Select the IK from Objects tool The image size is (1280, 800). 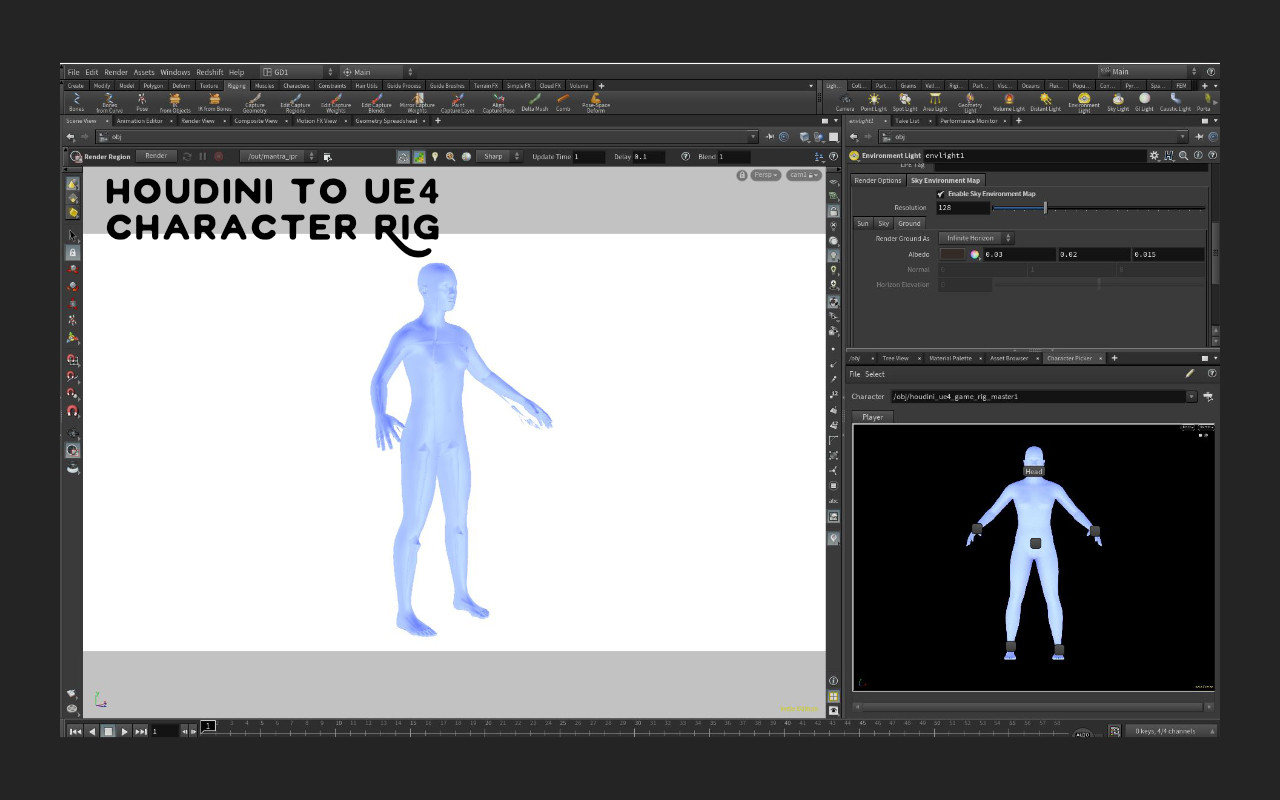174,102
